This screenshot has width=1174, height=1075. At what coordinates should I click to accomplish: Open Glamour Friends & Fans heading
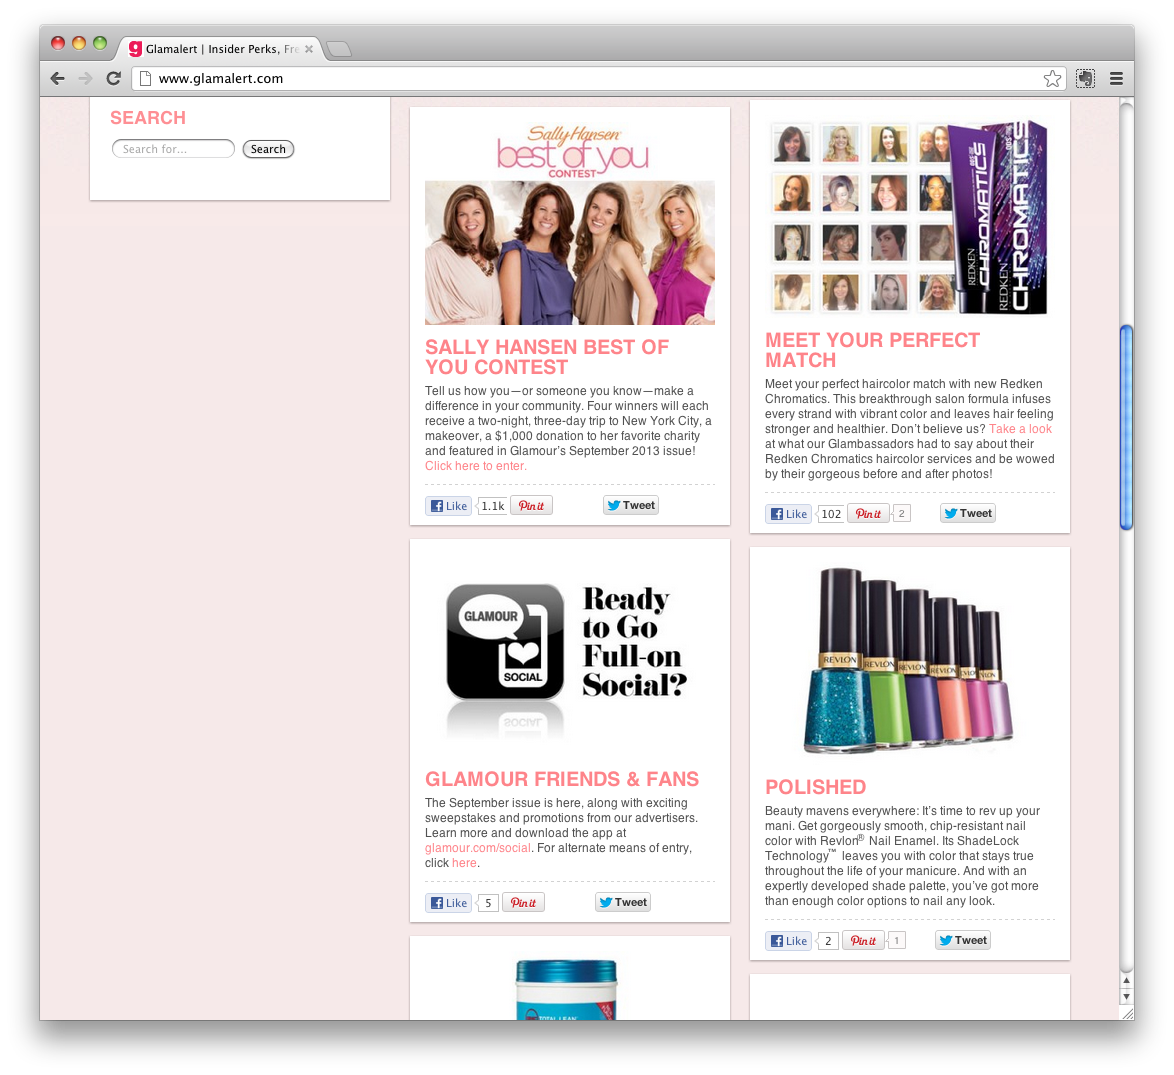(562, 779)
